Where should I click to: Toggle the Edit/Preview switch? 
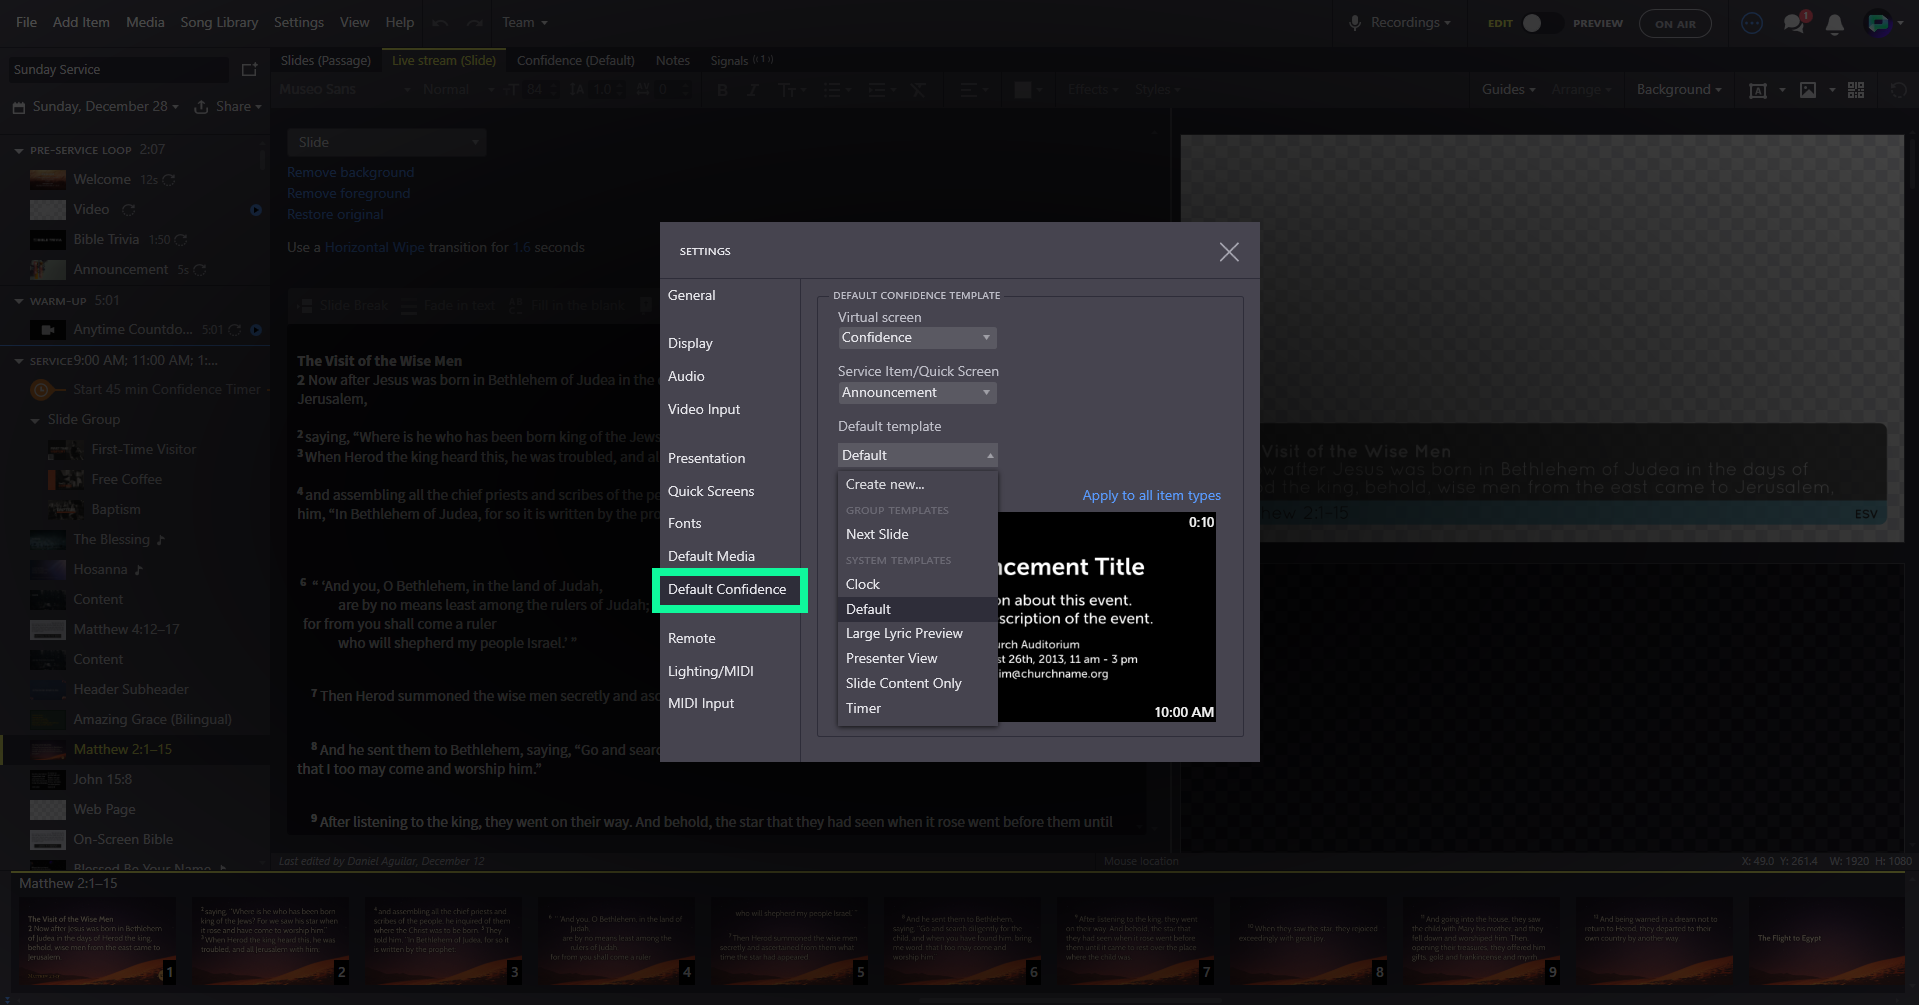coord(1538,23)
